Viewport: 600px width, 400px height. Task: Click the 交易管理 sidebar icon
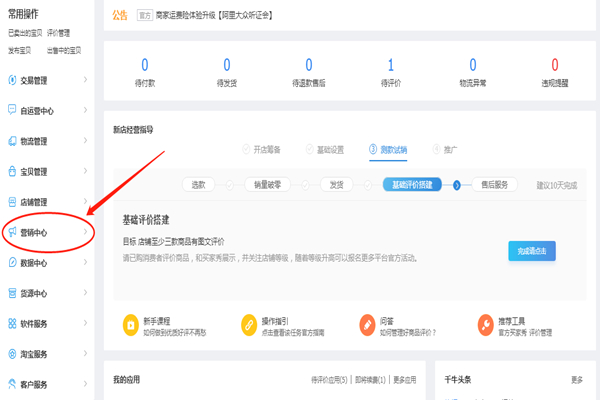(x=11, y=80)
